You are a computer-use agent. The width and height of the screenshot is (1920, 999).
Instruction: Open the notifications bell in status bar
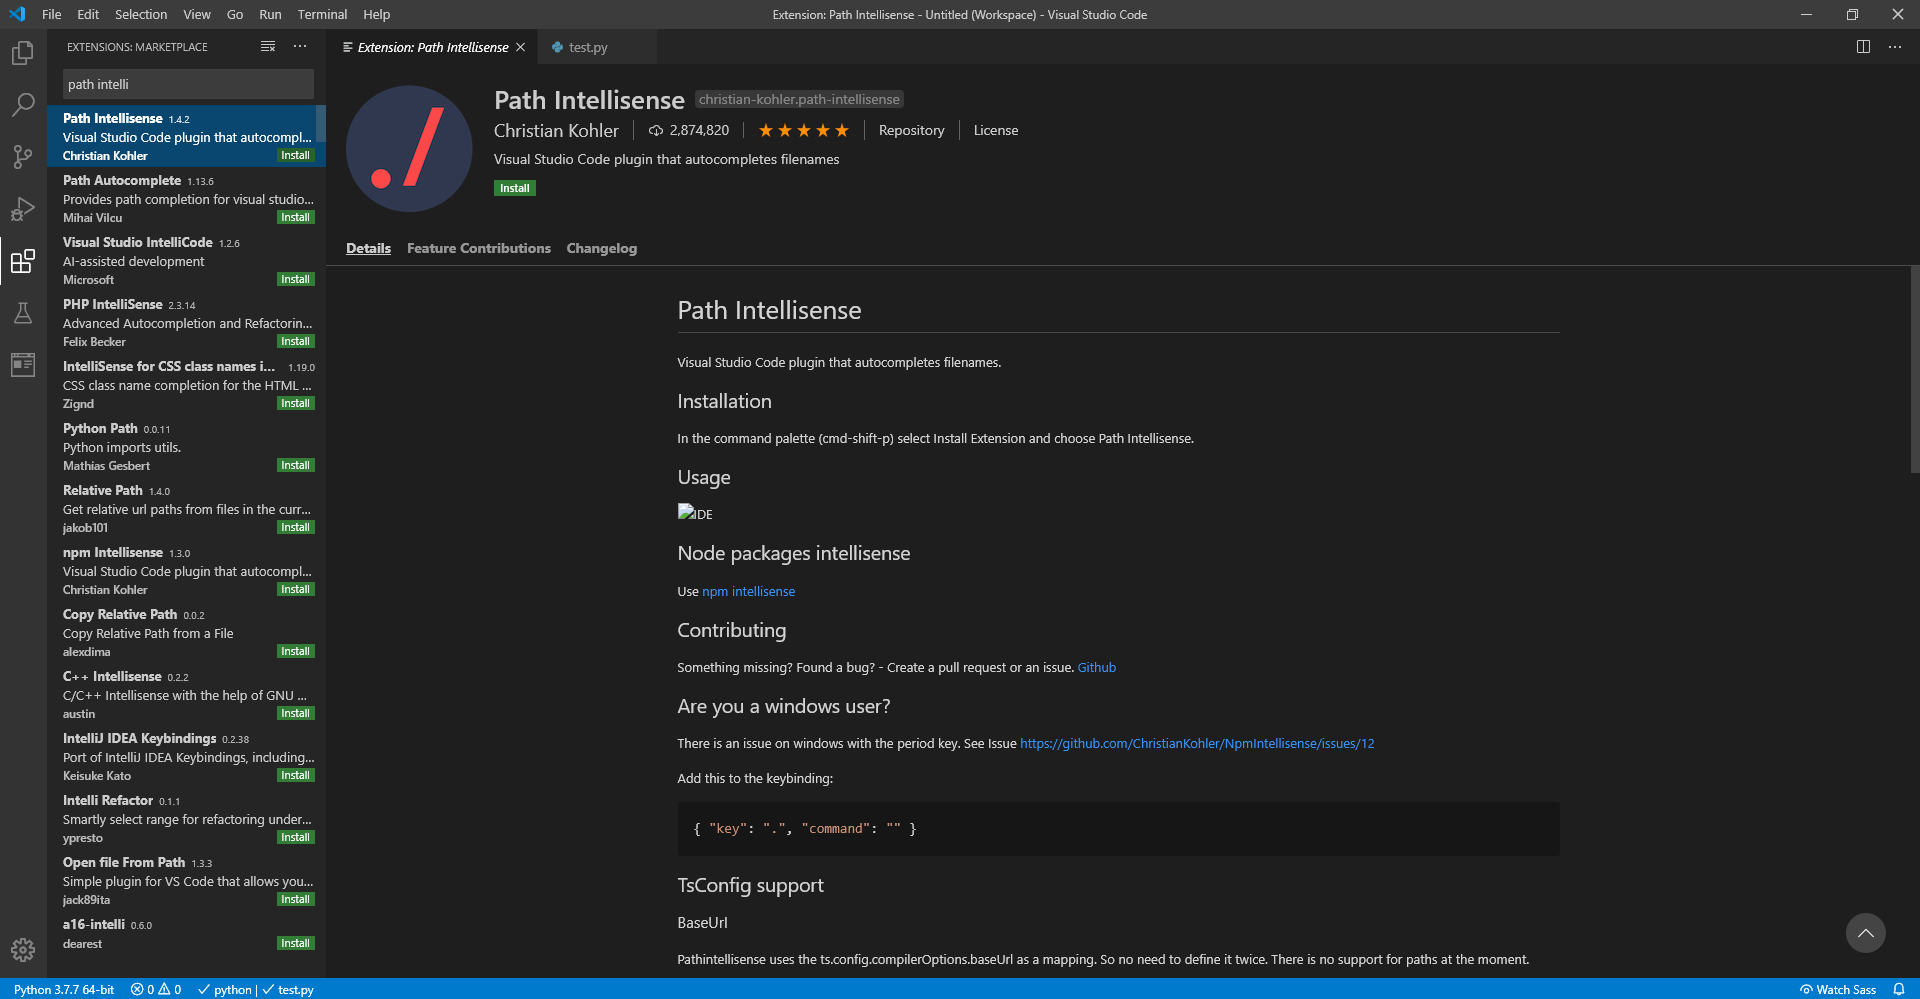coord(1898,989)
